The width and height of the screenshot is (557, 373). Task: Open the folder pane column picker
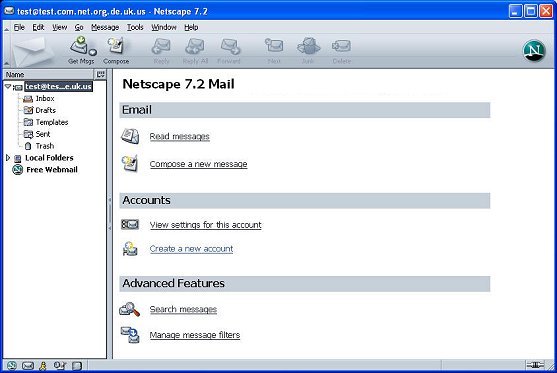[x=101, y=75]
